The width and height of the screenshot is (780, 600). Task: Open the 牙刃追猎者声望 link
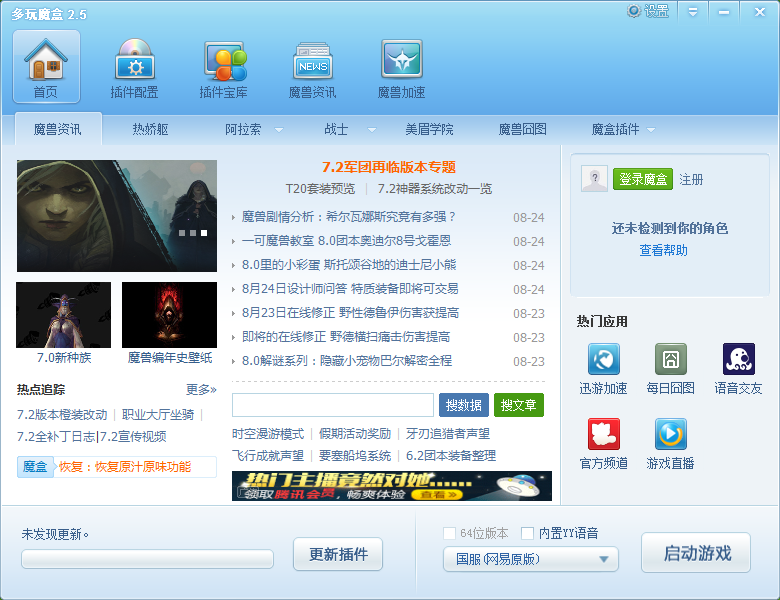click(448, 434)
